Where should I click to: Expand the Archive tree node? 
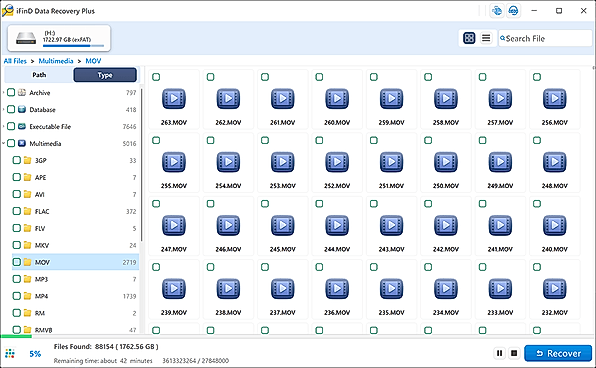(x=3, y=92)
